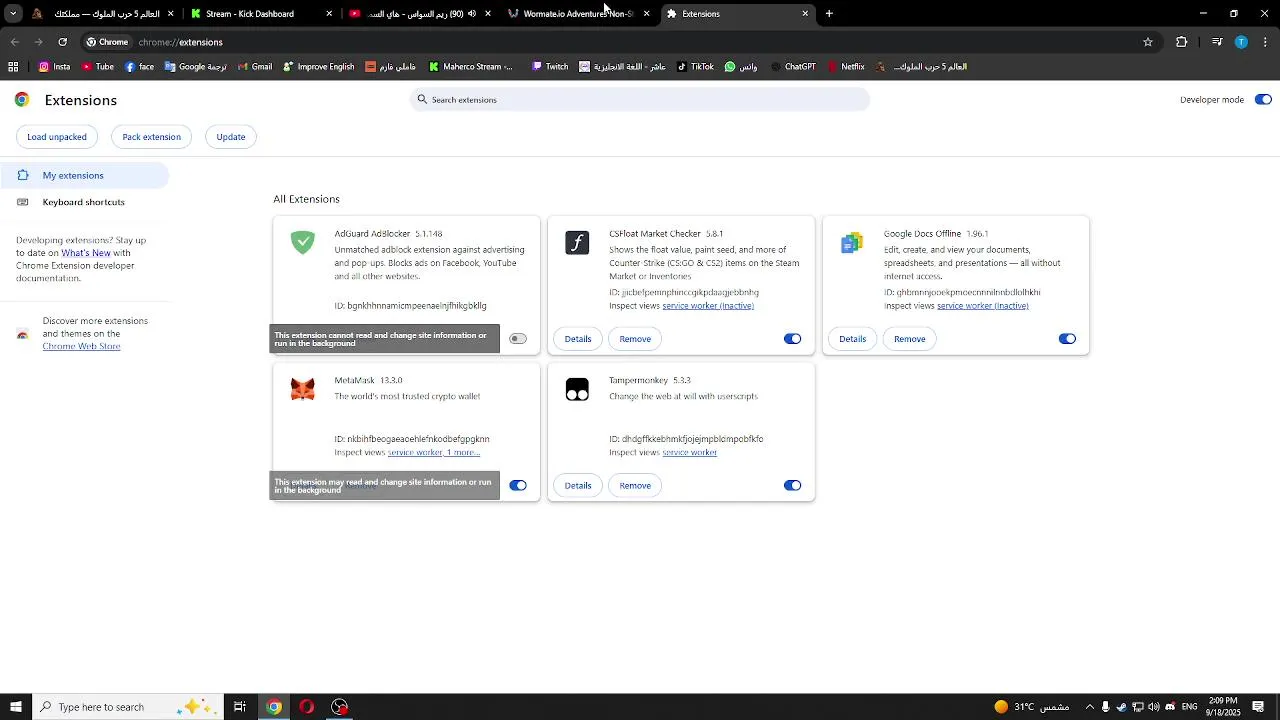Open Keyboard shortcuts in the sidebar
1280x720 pixels.
click(x=84, y=202)
